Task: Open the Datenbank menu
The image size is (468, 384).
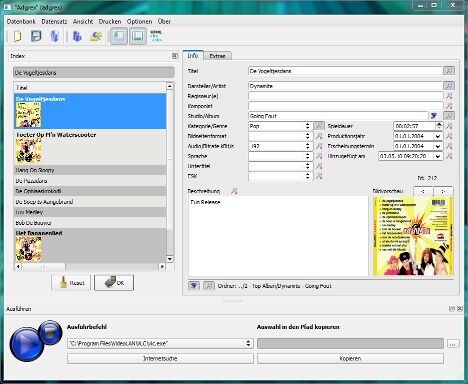Action: 21,21
